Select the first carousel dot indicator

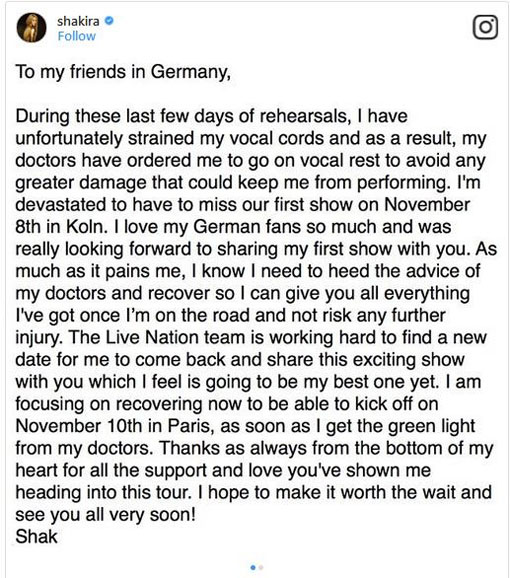[253, 567]
